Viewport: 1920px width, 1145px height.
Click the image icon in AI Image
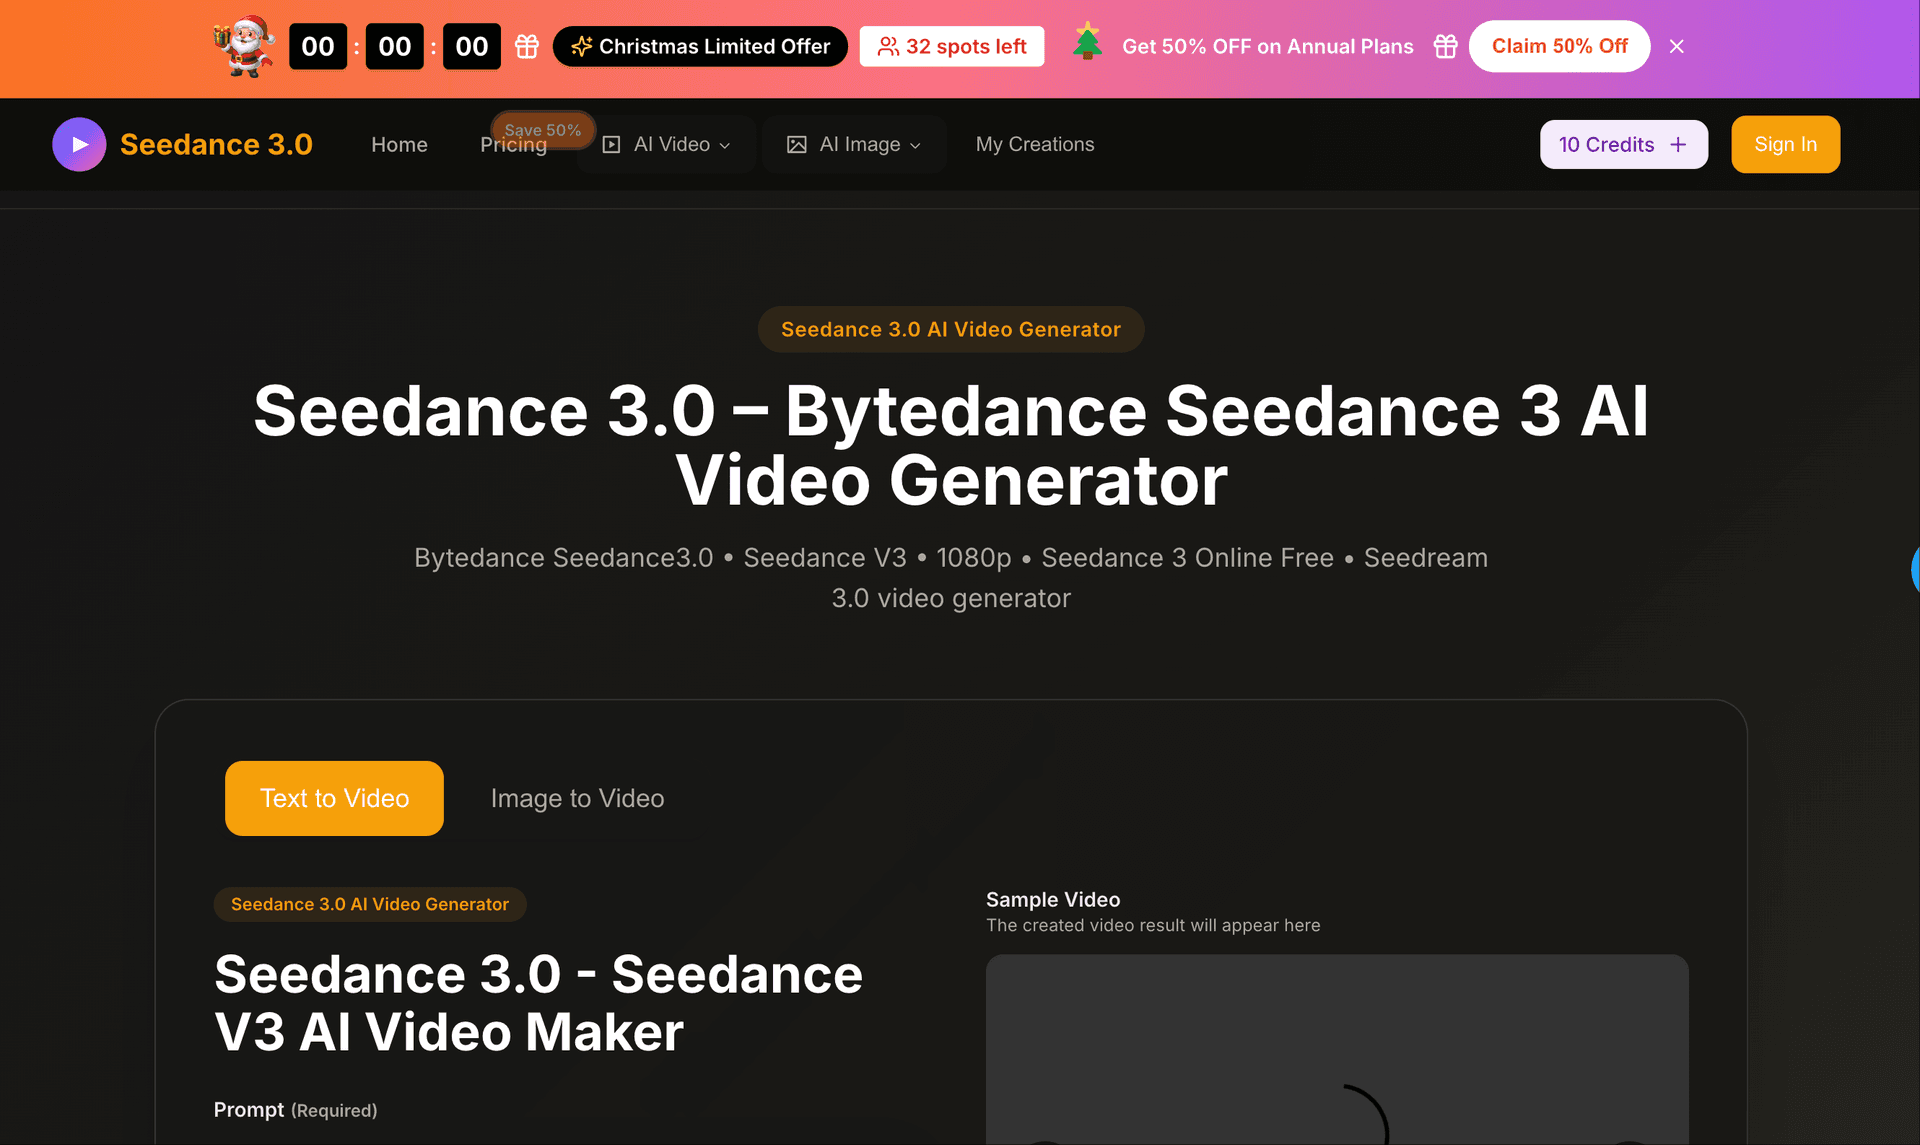(x=797, y=144)
